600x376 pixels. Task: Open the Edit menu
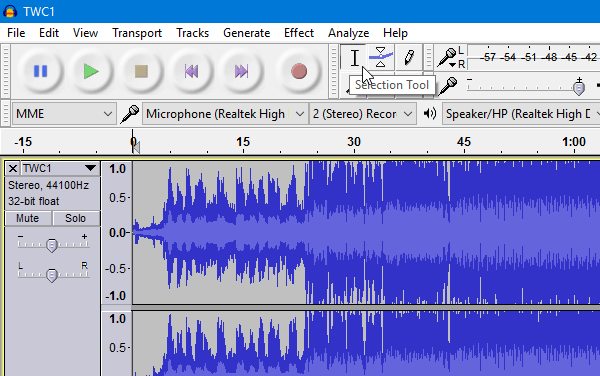49,33
